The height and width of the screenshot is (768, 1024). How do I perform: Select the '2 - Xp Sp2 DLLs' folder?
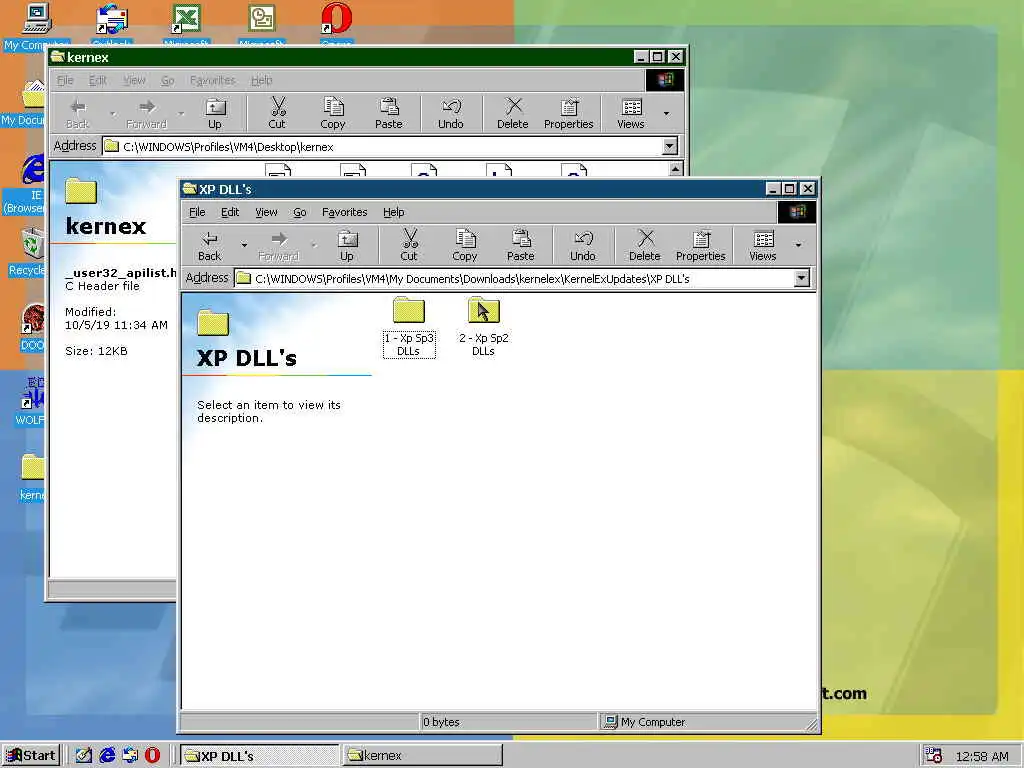483,327
